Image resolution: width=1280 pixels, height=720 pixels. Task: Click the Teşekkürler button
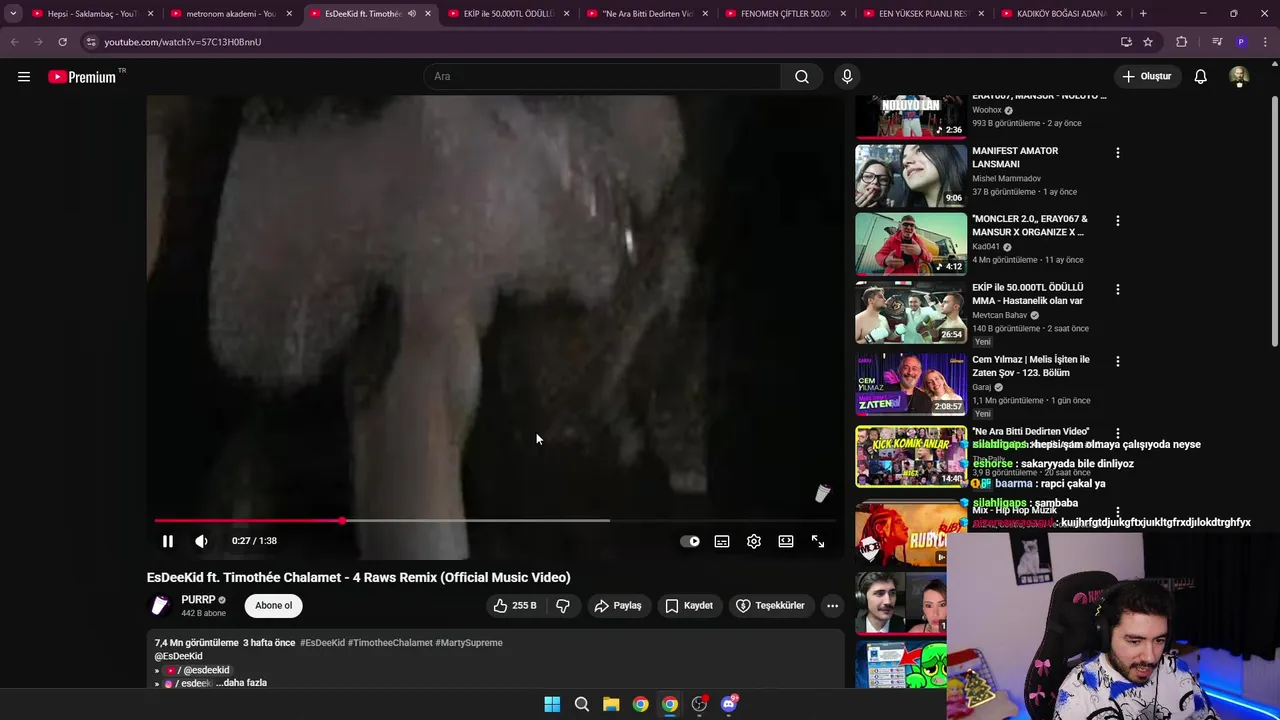pyautogui.click(x=770, y=605)
